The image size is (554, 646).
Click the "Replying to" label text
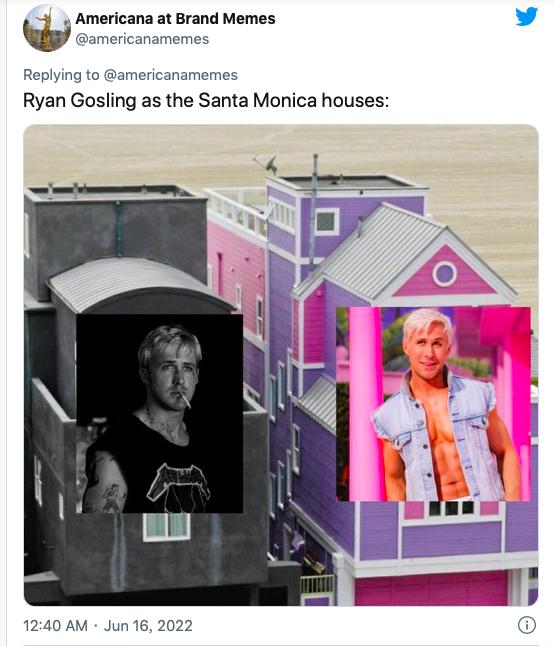tap(61, 75)
